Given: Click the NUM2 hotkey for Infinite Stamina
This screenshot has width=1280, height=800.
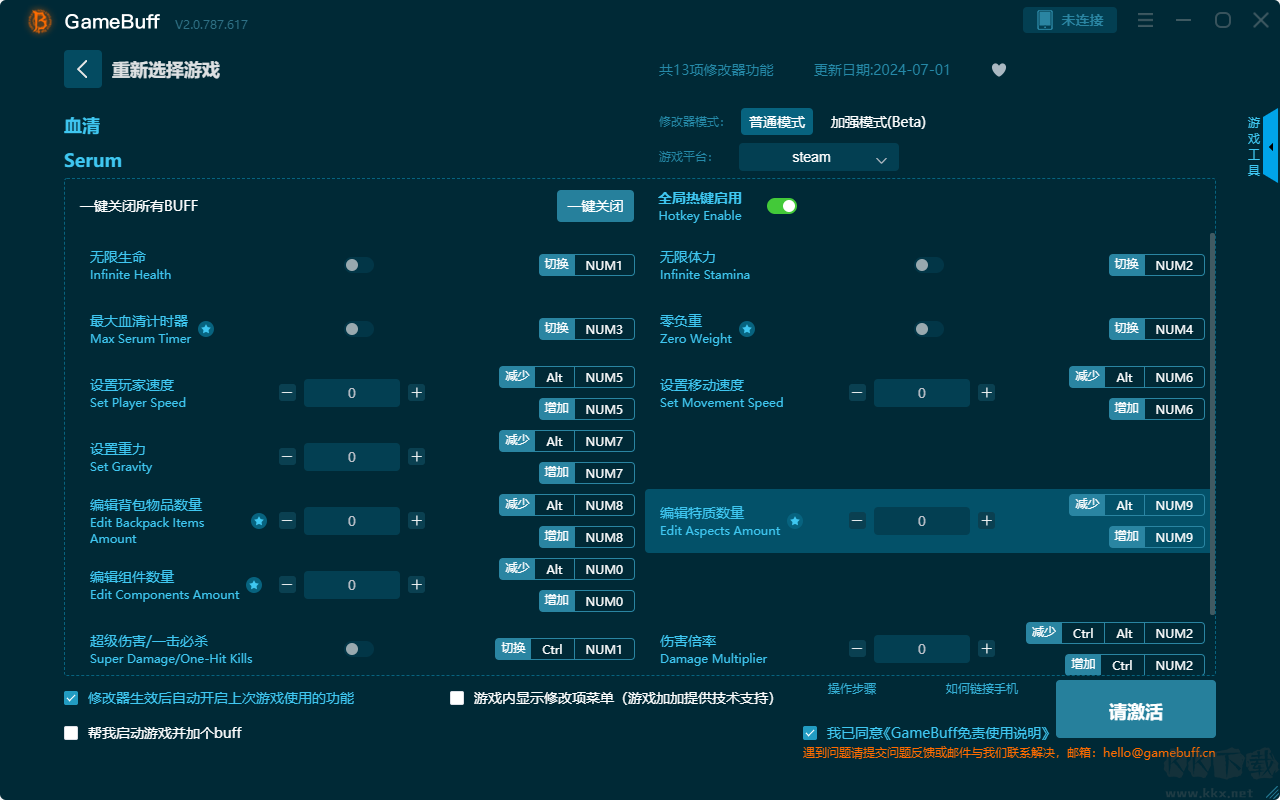Looking at the screenshot, I should [x=1174, y=265].
